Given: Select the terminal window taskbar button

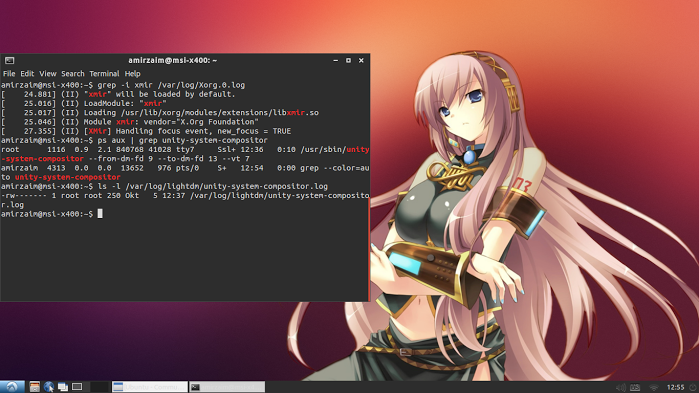Looking at the screenshot, I should pyautogui.click(x=227, y=387).
